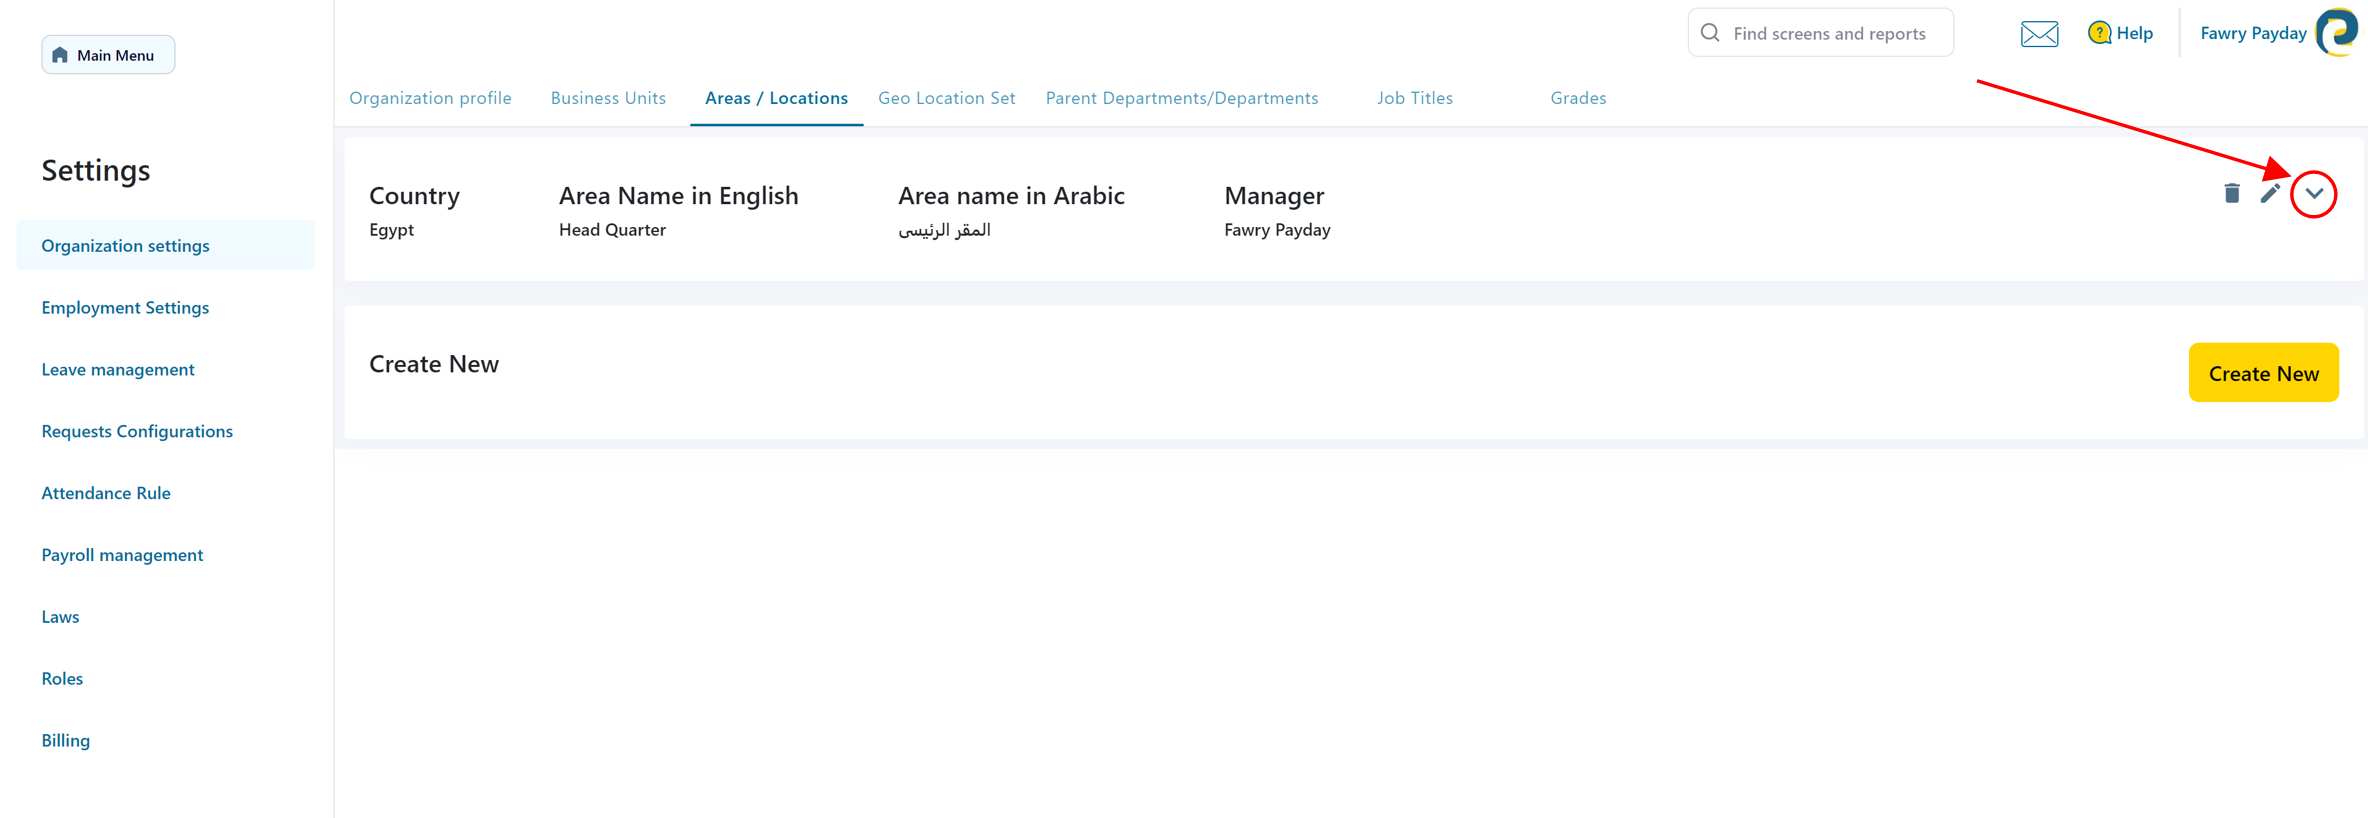Click the Help question mark icon
The height and width of the screenshot is (818, 2368).
(2099, 33)
